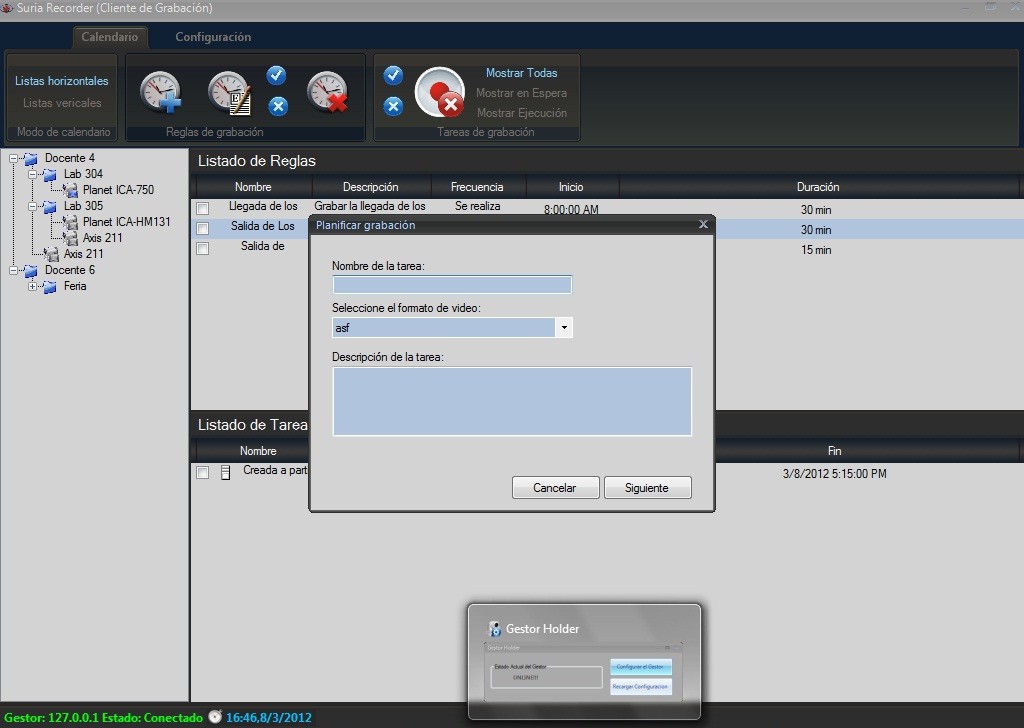Check the 'Llegada de los' rule checkbox
The width and height of the screenshot is (1024, 728).
203,208
